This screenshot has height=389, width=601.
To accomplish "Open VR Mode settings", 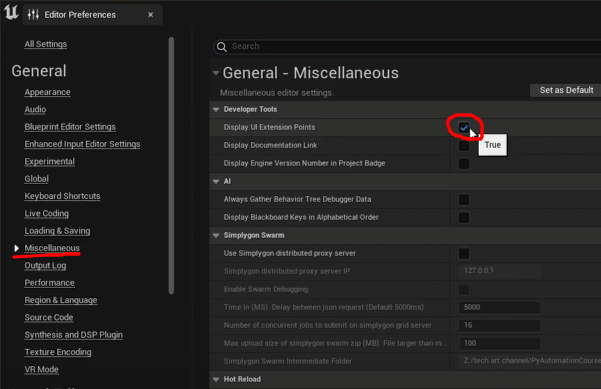I will point(41,369).
